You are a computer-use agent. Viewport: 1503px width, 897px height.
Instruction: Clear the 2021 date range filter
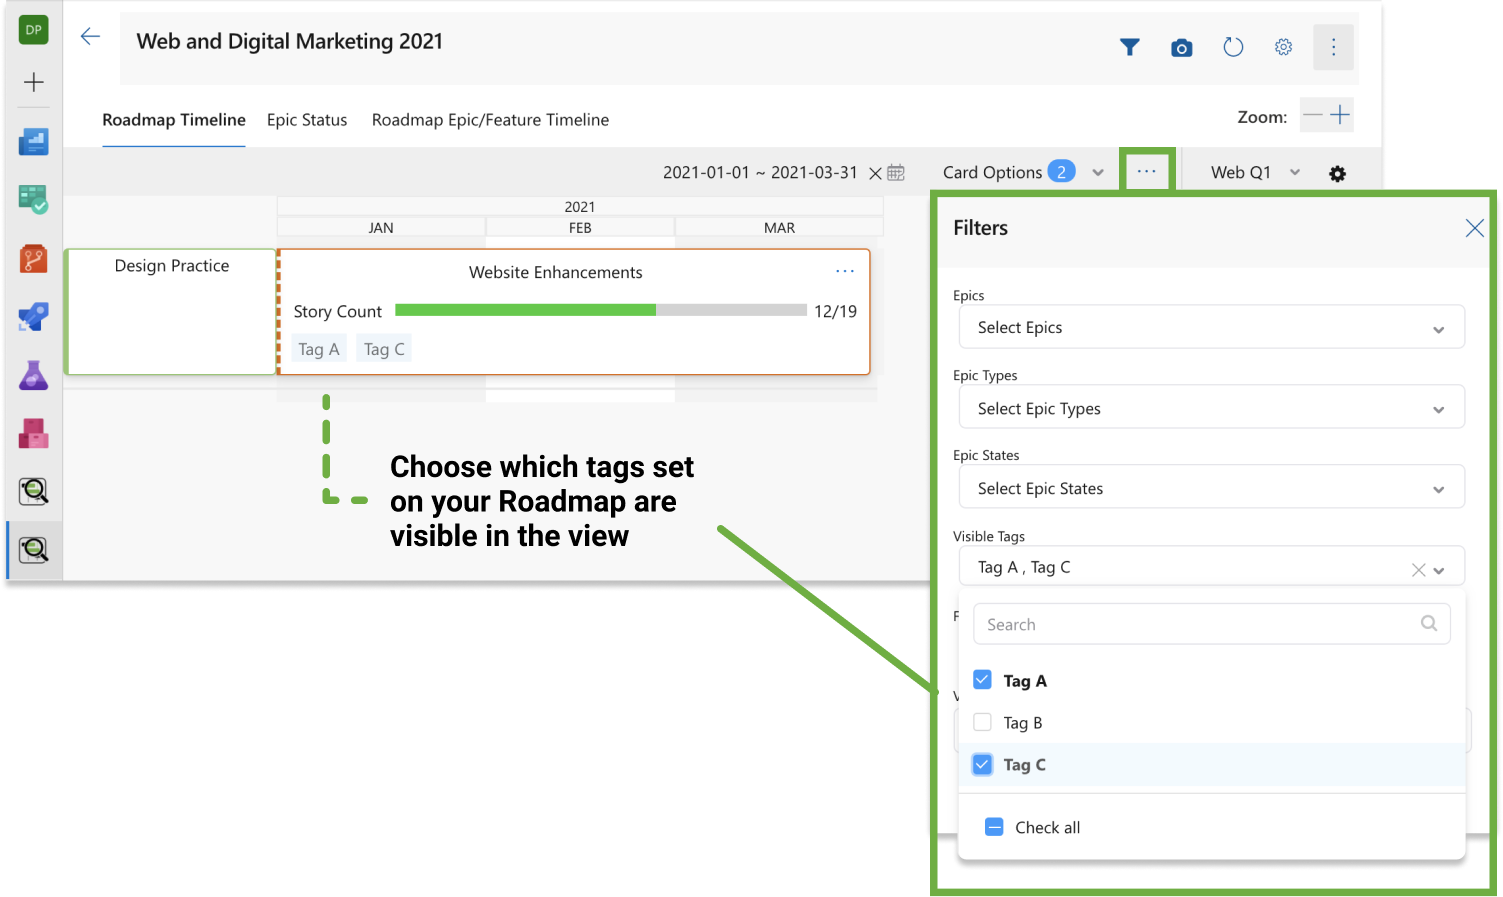point(877,171)
